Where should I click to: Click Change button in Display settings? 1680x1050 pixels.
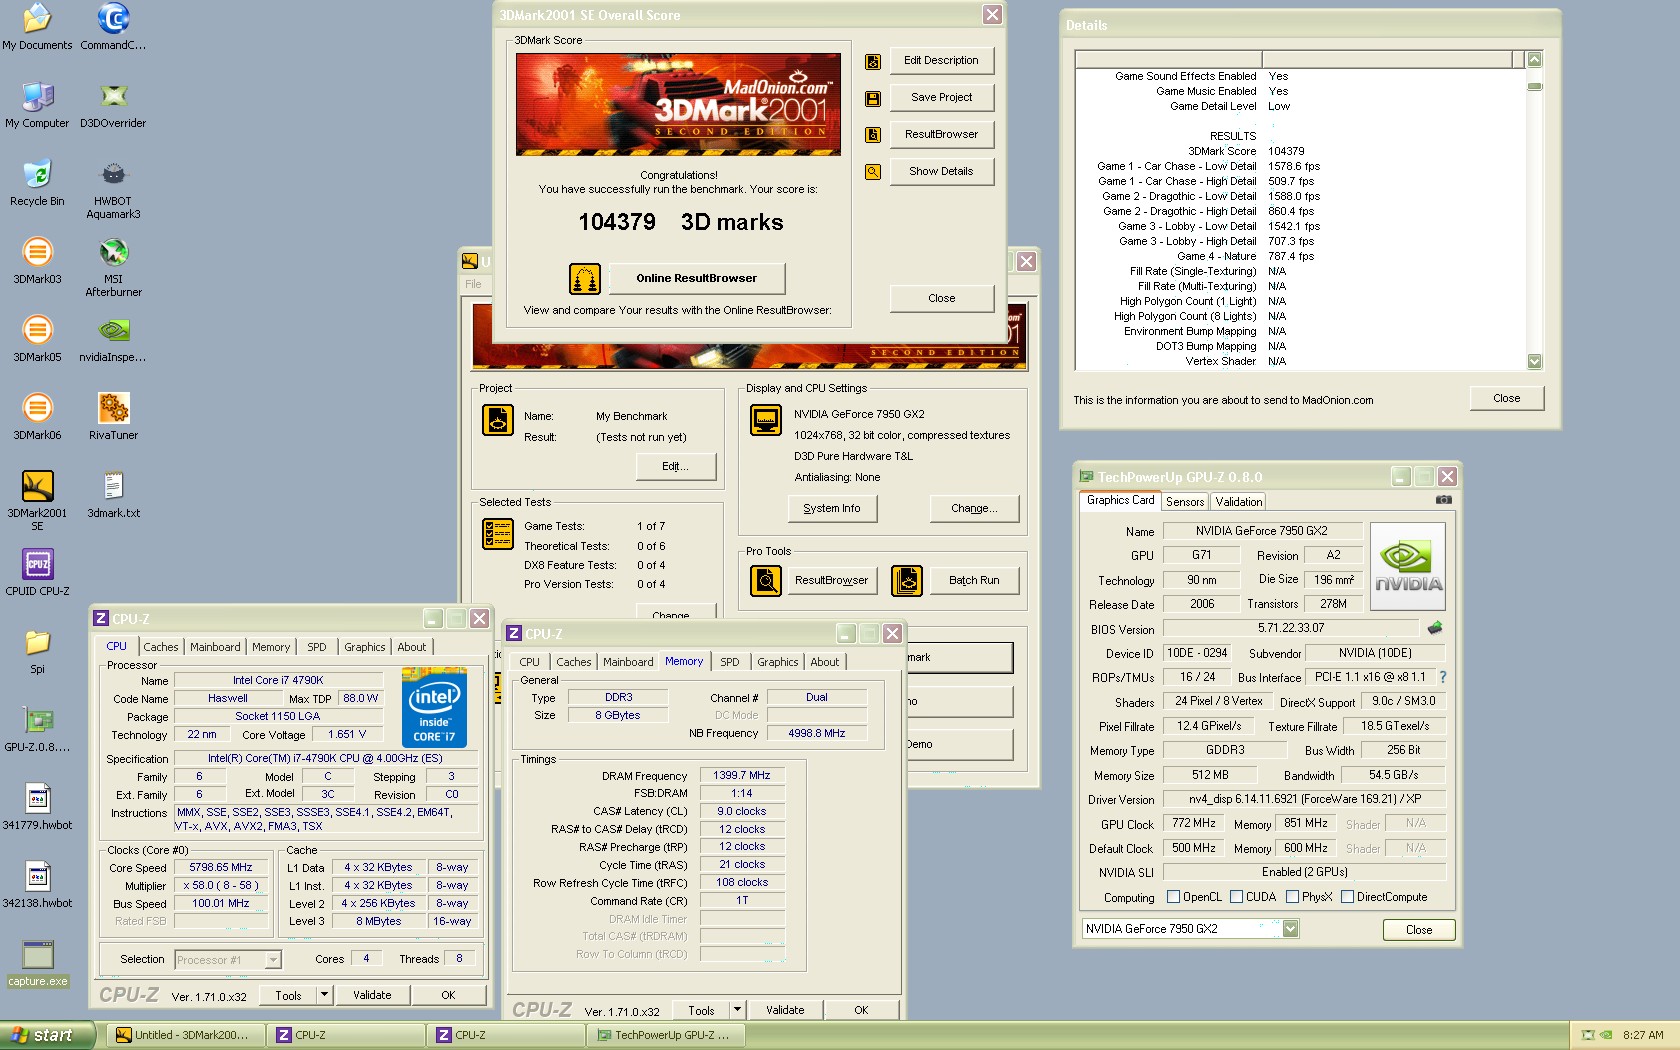click(974, 508)
